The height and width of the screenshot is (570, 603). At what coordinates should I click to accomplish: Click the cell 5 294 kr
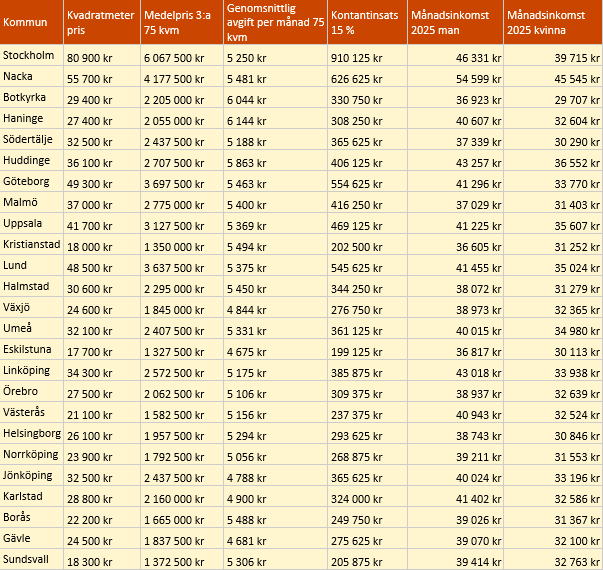click(275, 433)
